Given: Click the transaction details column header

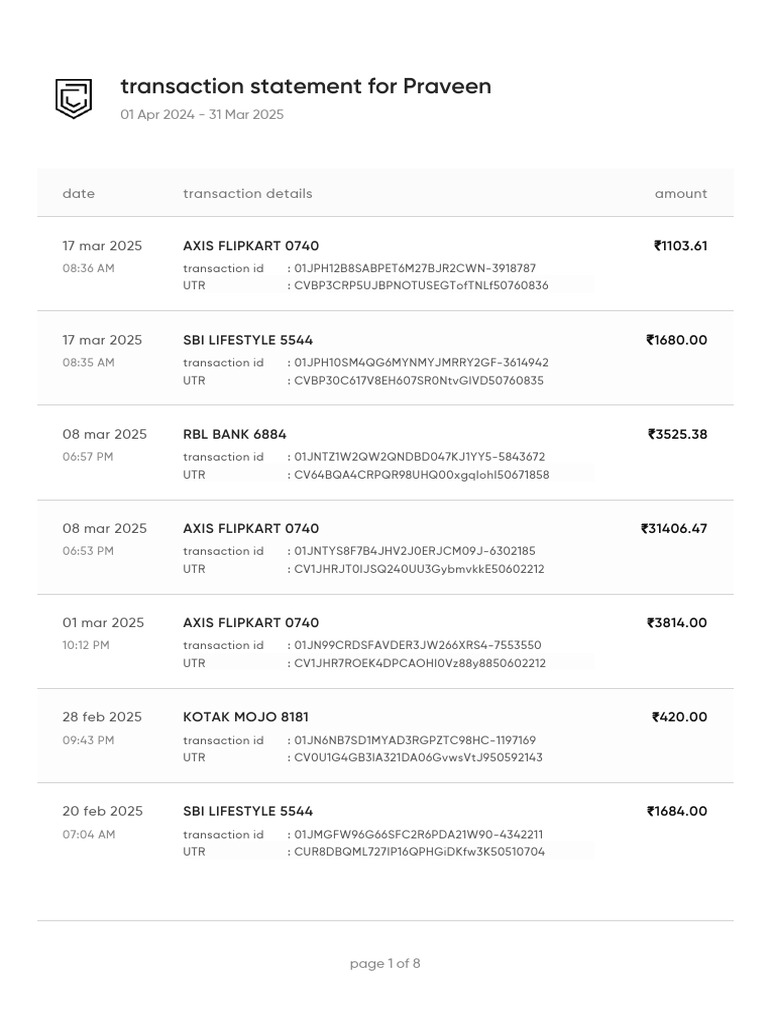Looking at the screenshot, I should (248, 193).
